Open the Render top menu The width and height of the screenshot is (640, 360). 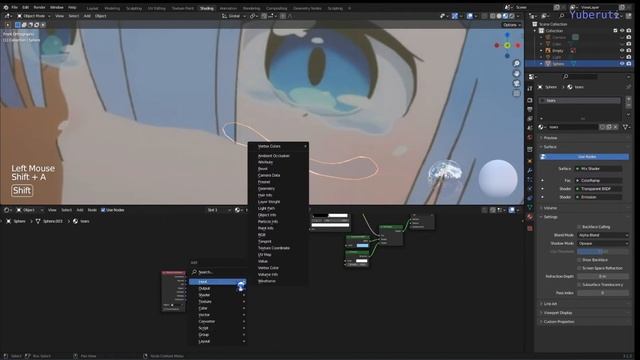tap(39, 7)
